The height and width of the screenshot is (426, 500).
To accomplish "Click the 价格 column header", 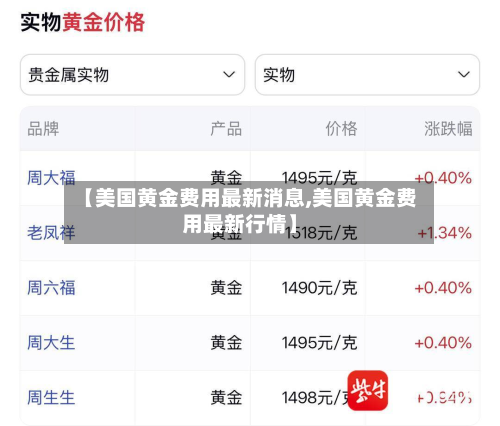I will [x=341, y=129].
